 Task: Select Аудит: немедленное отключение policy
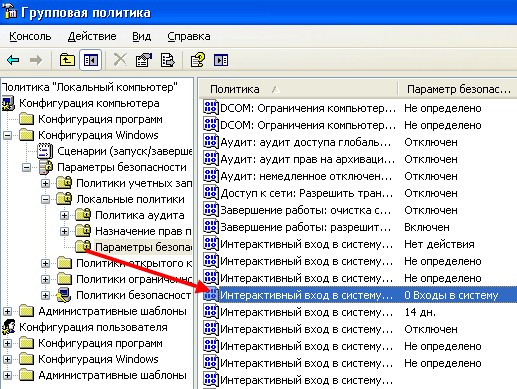point(306,176)
